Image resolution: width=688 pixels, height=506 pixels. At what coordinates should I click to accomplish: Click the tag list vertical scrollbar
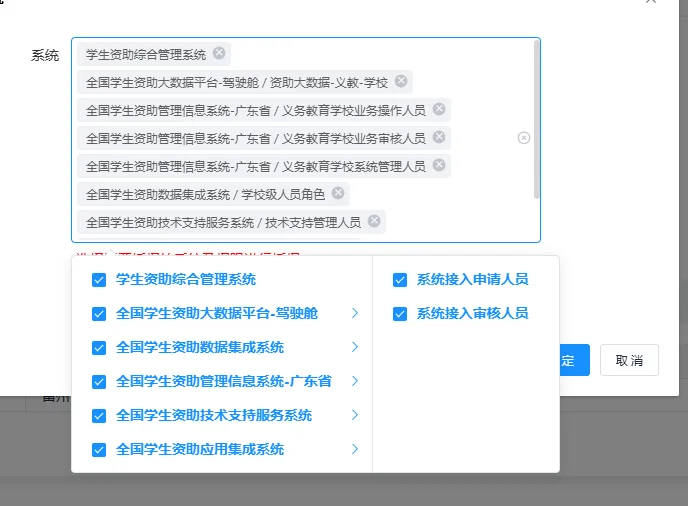point(537,120)
